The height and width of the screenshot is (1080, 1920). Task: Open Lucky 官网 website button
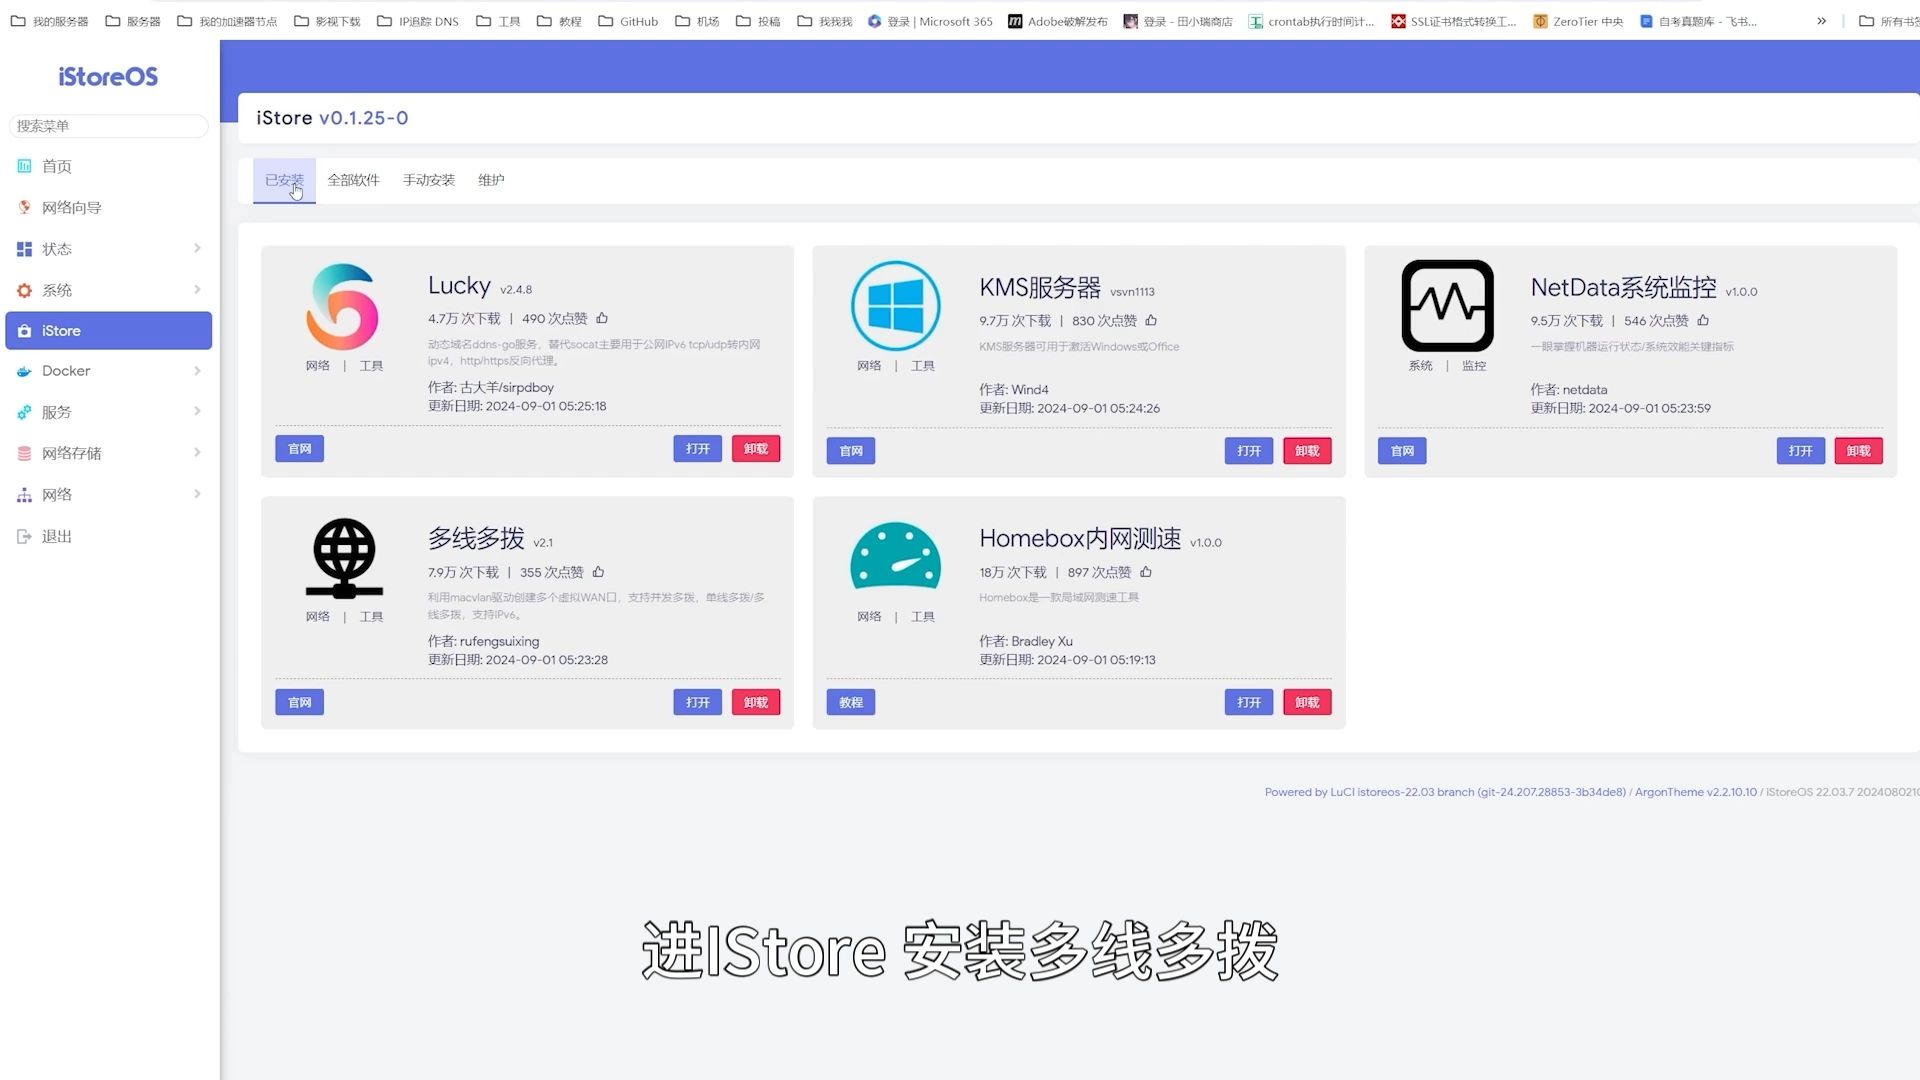pos(299,449)
